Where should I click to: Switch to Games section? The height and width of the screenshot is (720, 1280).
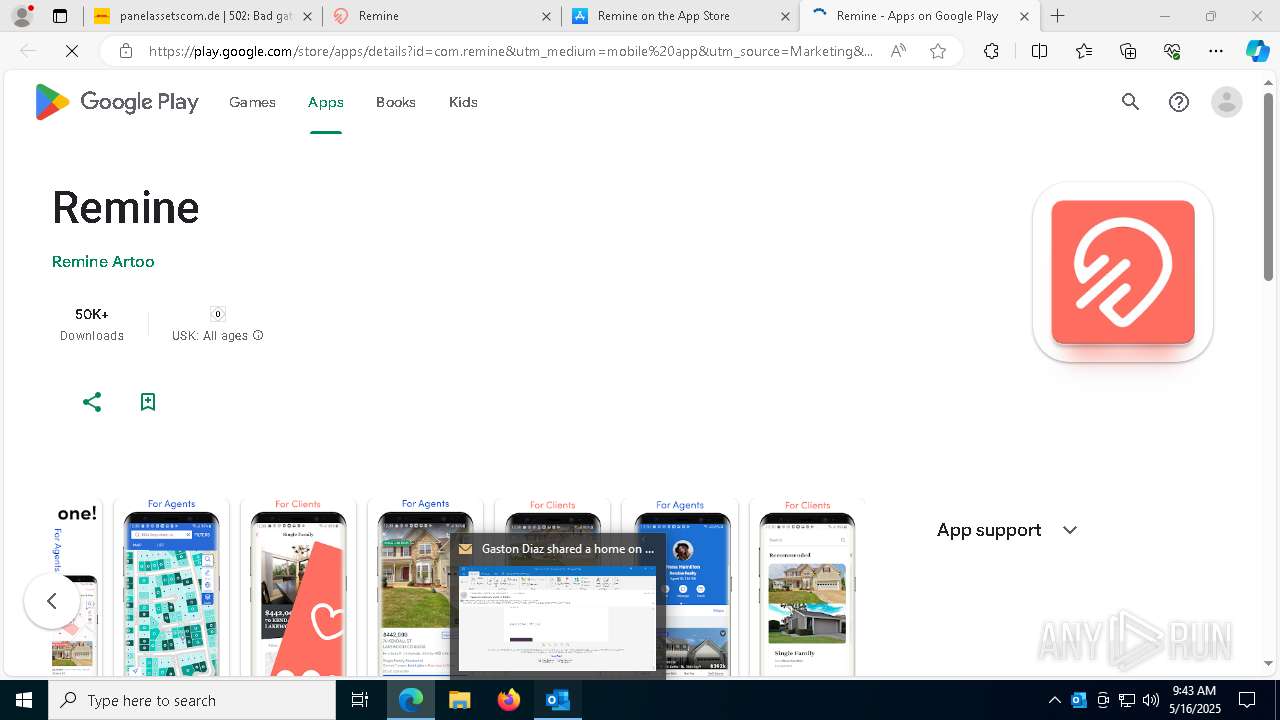(x=252, y=102)
